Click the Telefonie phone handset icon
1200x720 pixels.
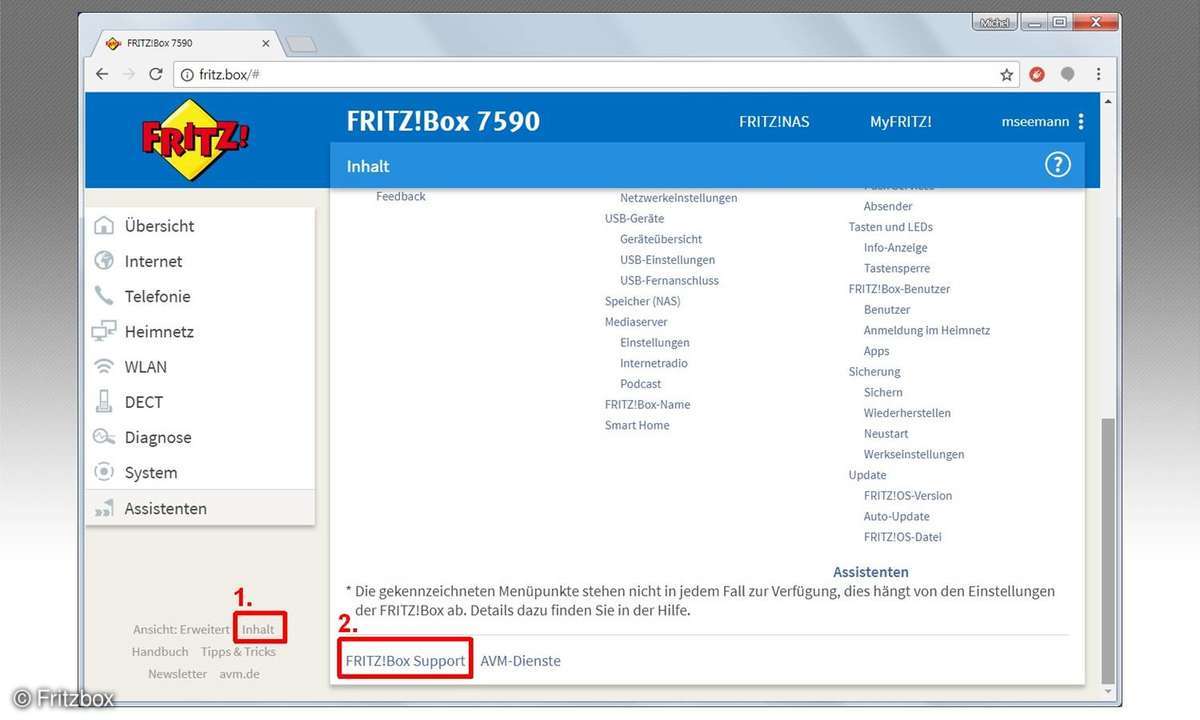(x=104, y=296)
